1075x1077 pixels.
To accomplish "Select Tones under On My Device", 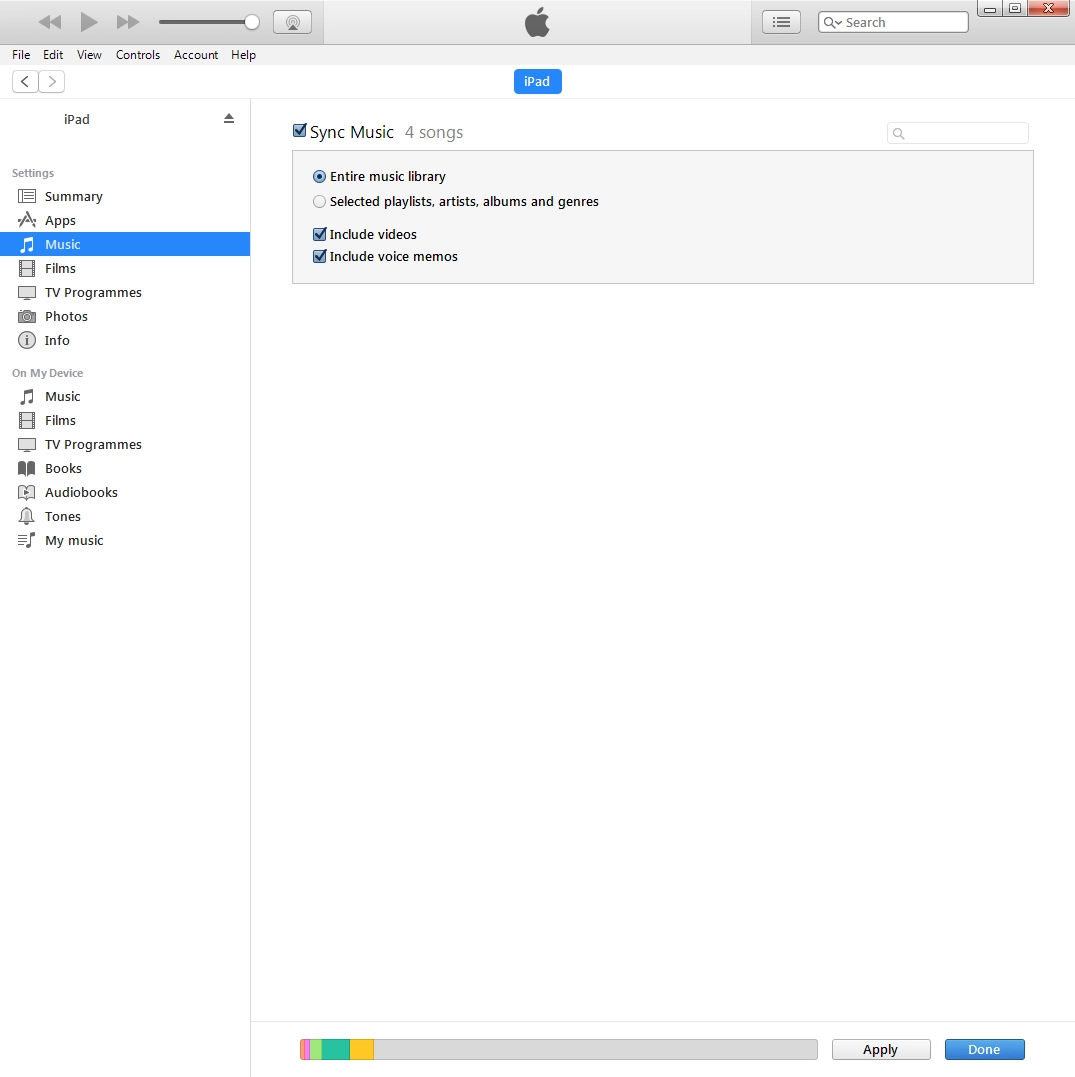I will (x=62, y=517).
